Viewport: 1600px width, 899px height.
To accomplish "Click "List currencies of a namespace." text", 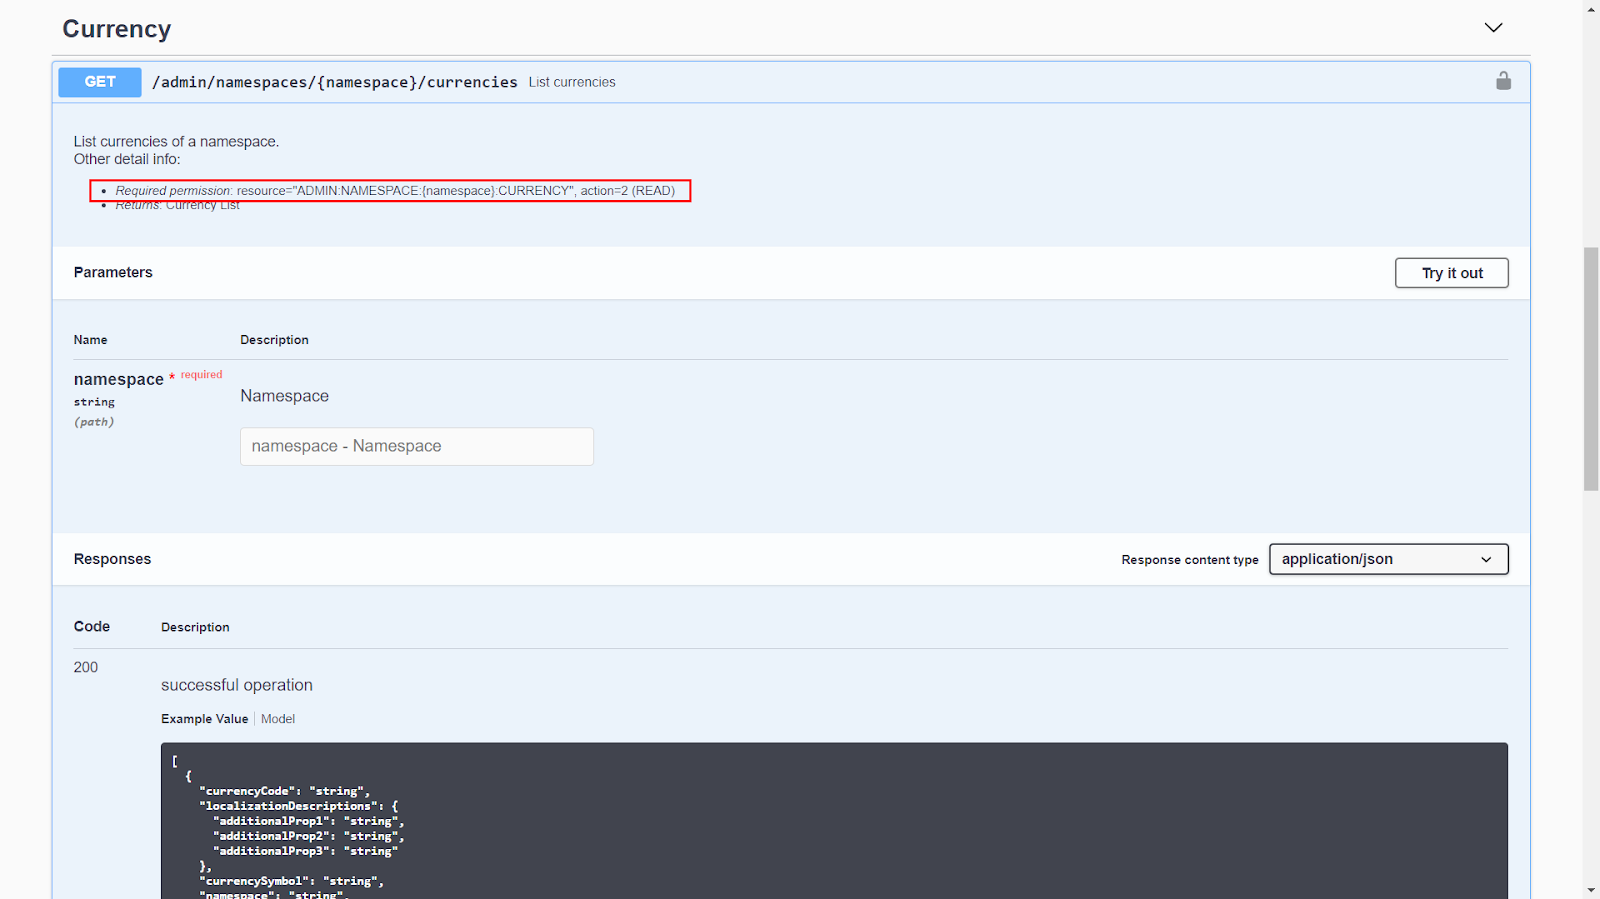I will pyautogui.click(x=176, y=142).
